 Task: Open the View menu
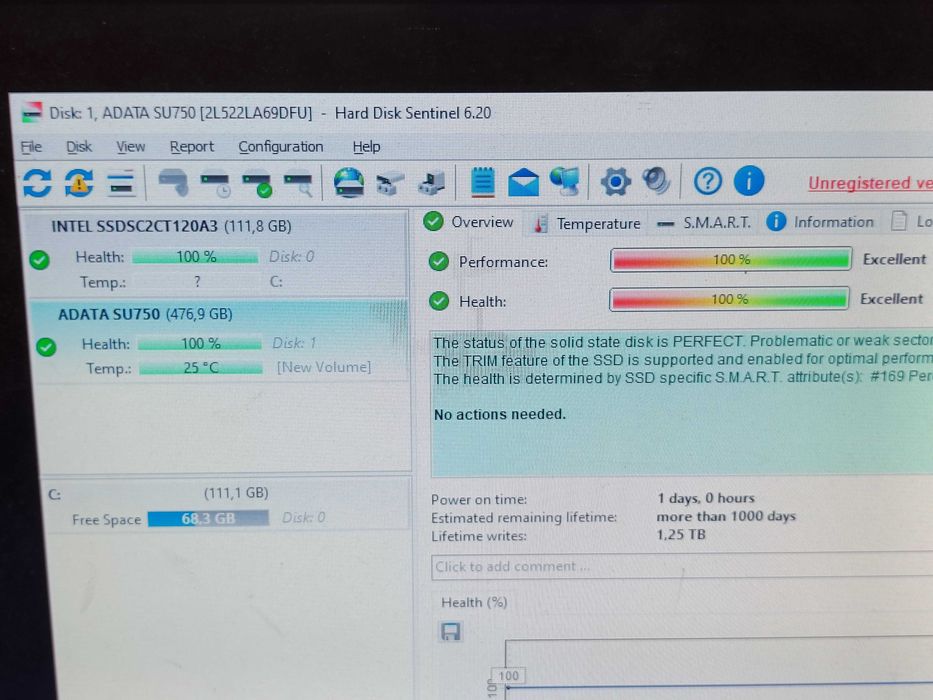[x=130, y=146]
